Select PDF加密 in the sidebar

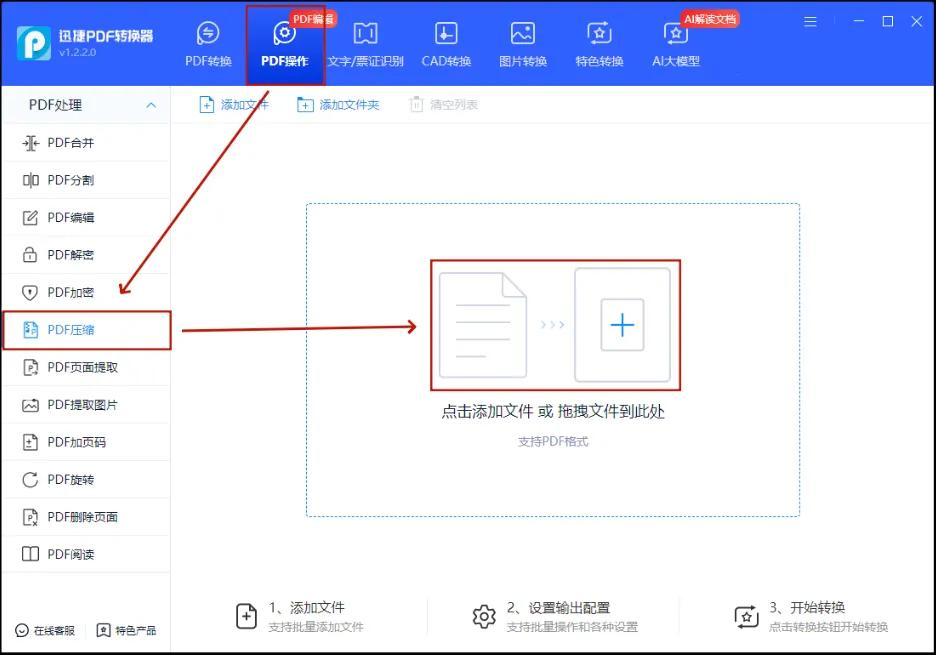click(x=86, y=293)
